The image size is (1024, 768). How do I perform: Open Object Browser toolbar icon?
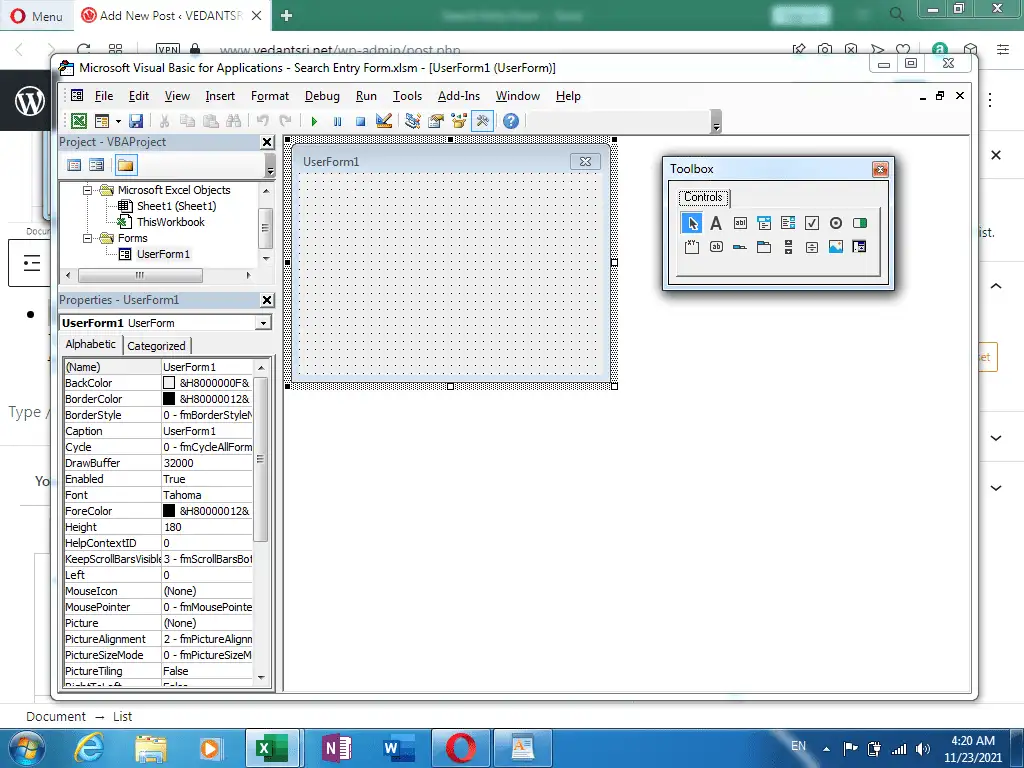point(459,121)
